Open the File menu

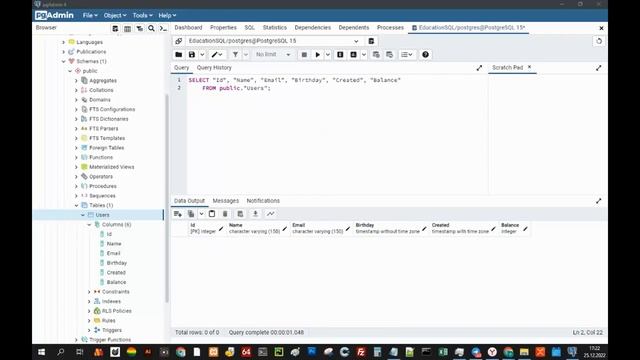point(90,16)
